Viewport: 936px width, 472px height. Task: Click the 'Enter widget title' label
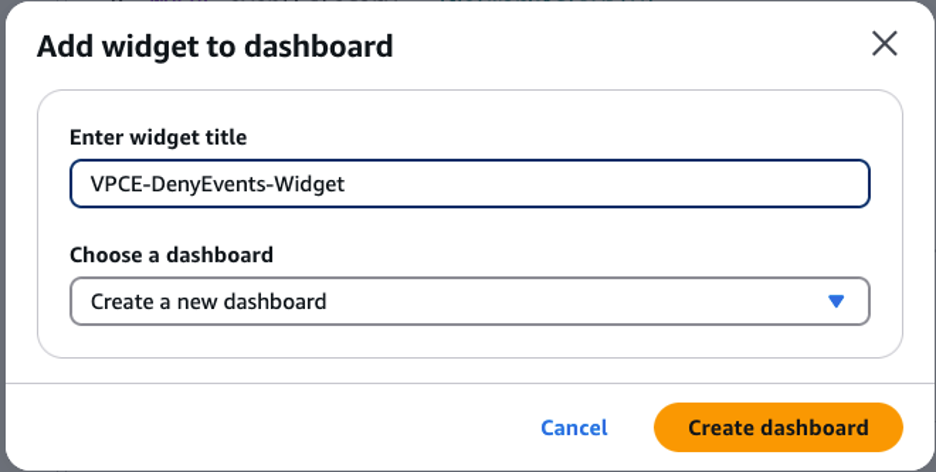(x=158, y=138)
